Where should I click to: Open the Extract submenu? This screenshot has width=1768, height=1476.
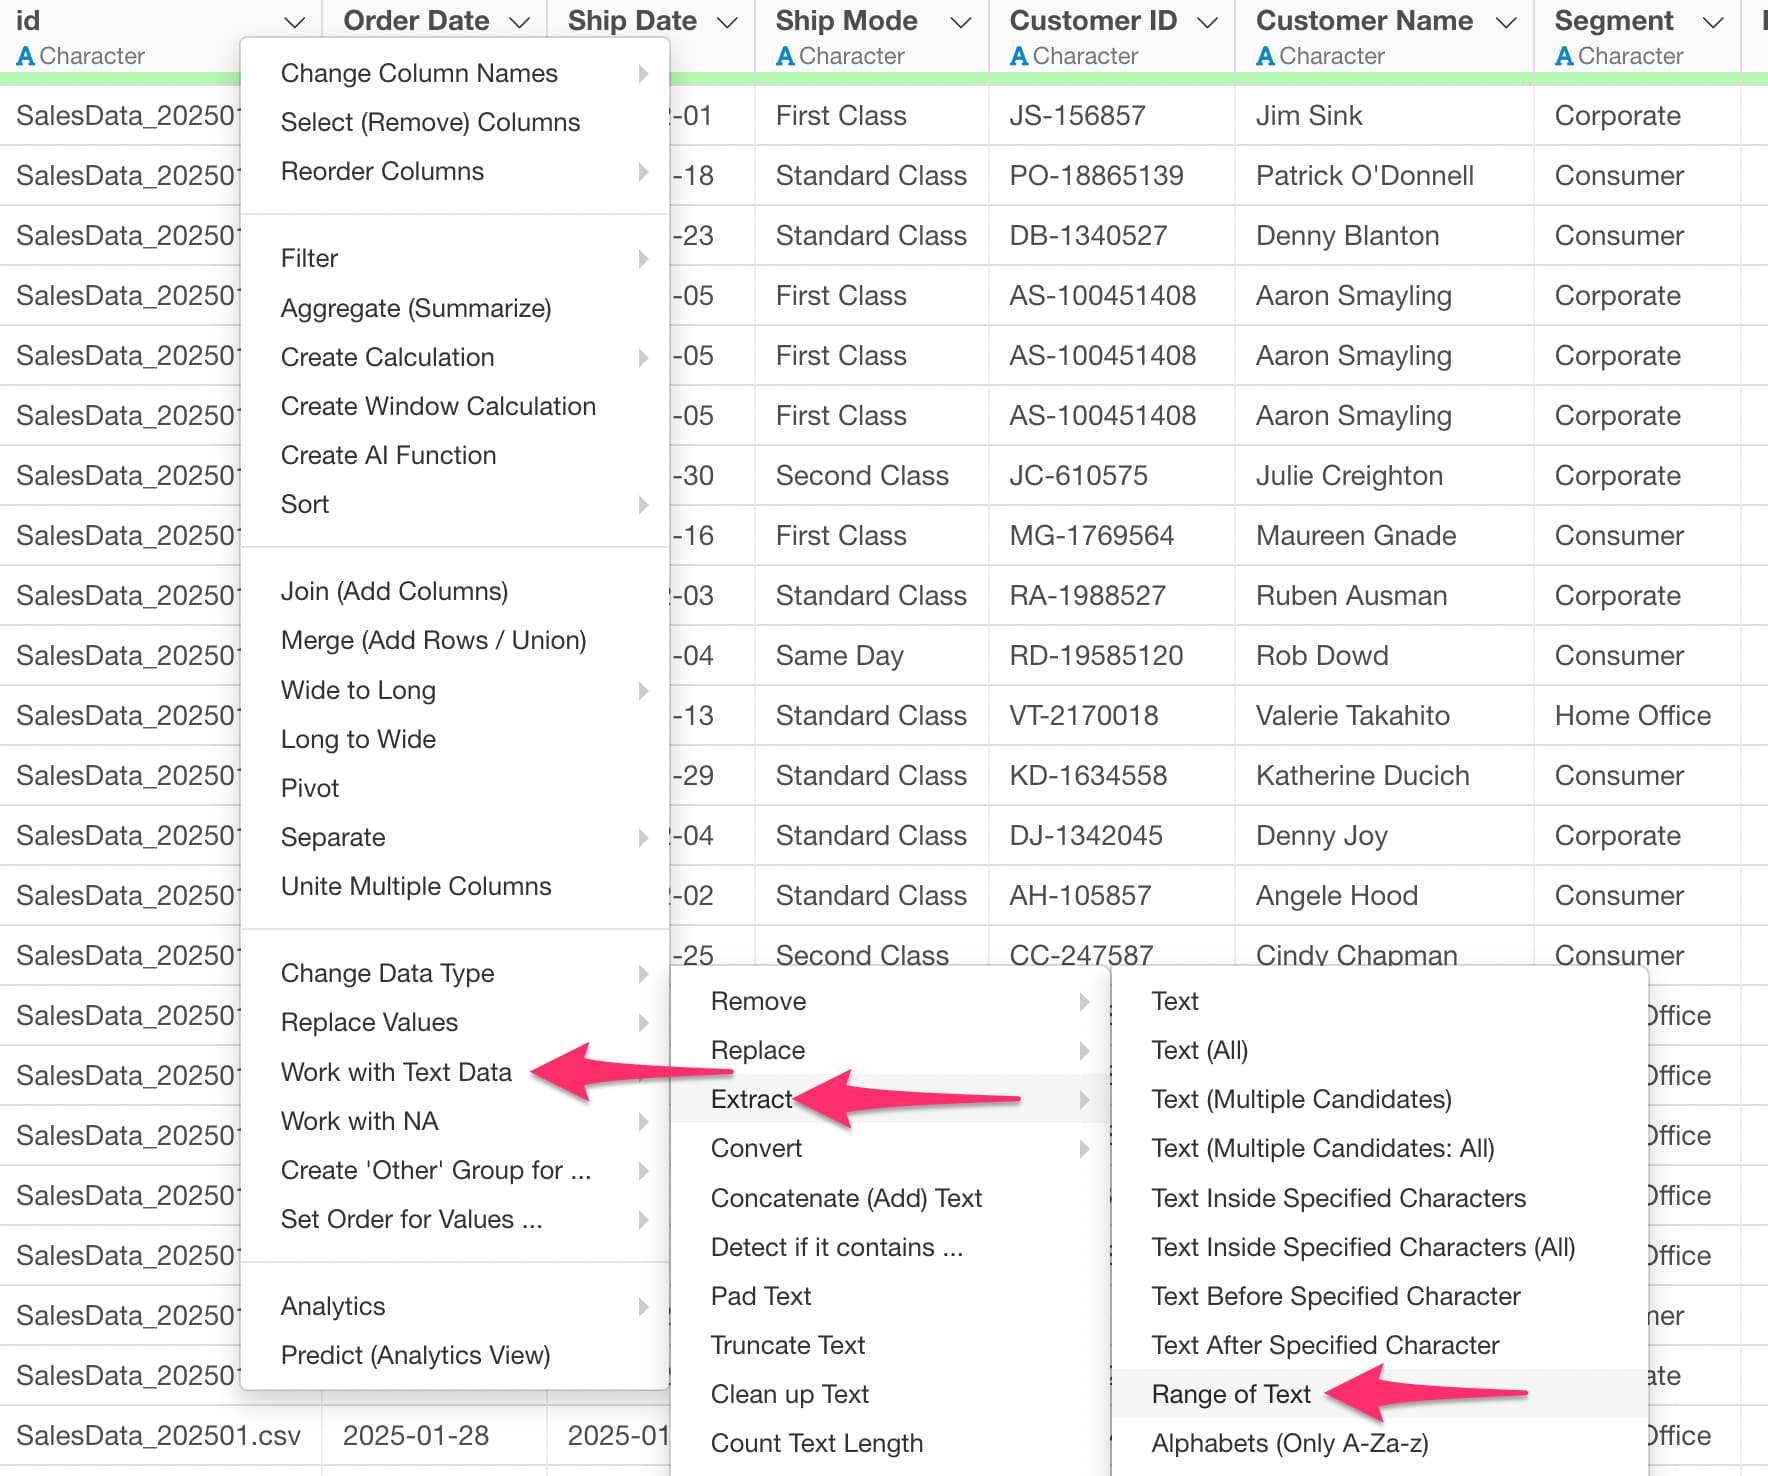pyautogui.click(x=752, y=1099)
